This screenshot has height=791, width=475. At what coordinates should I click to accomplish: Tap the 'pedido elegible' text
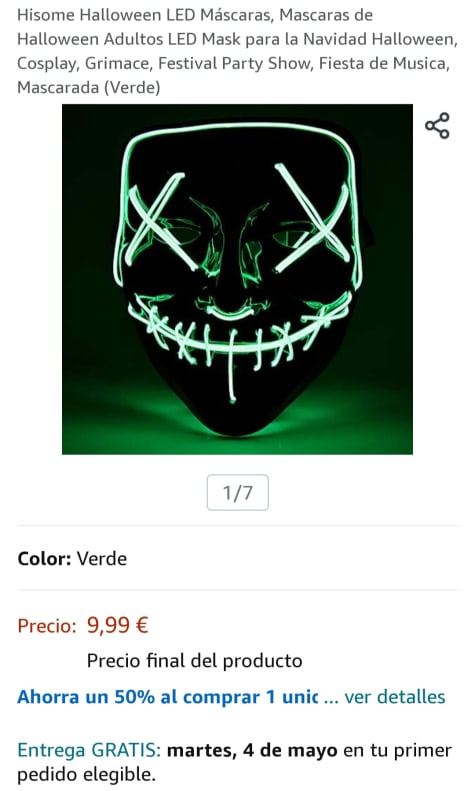tap(86, 774)
